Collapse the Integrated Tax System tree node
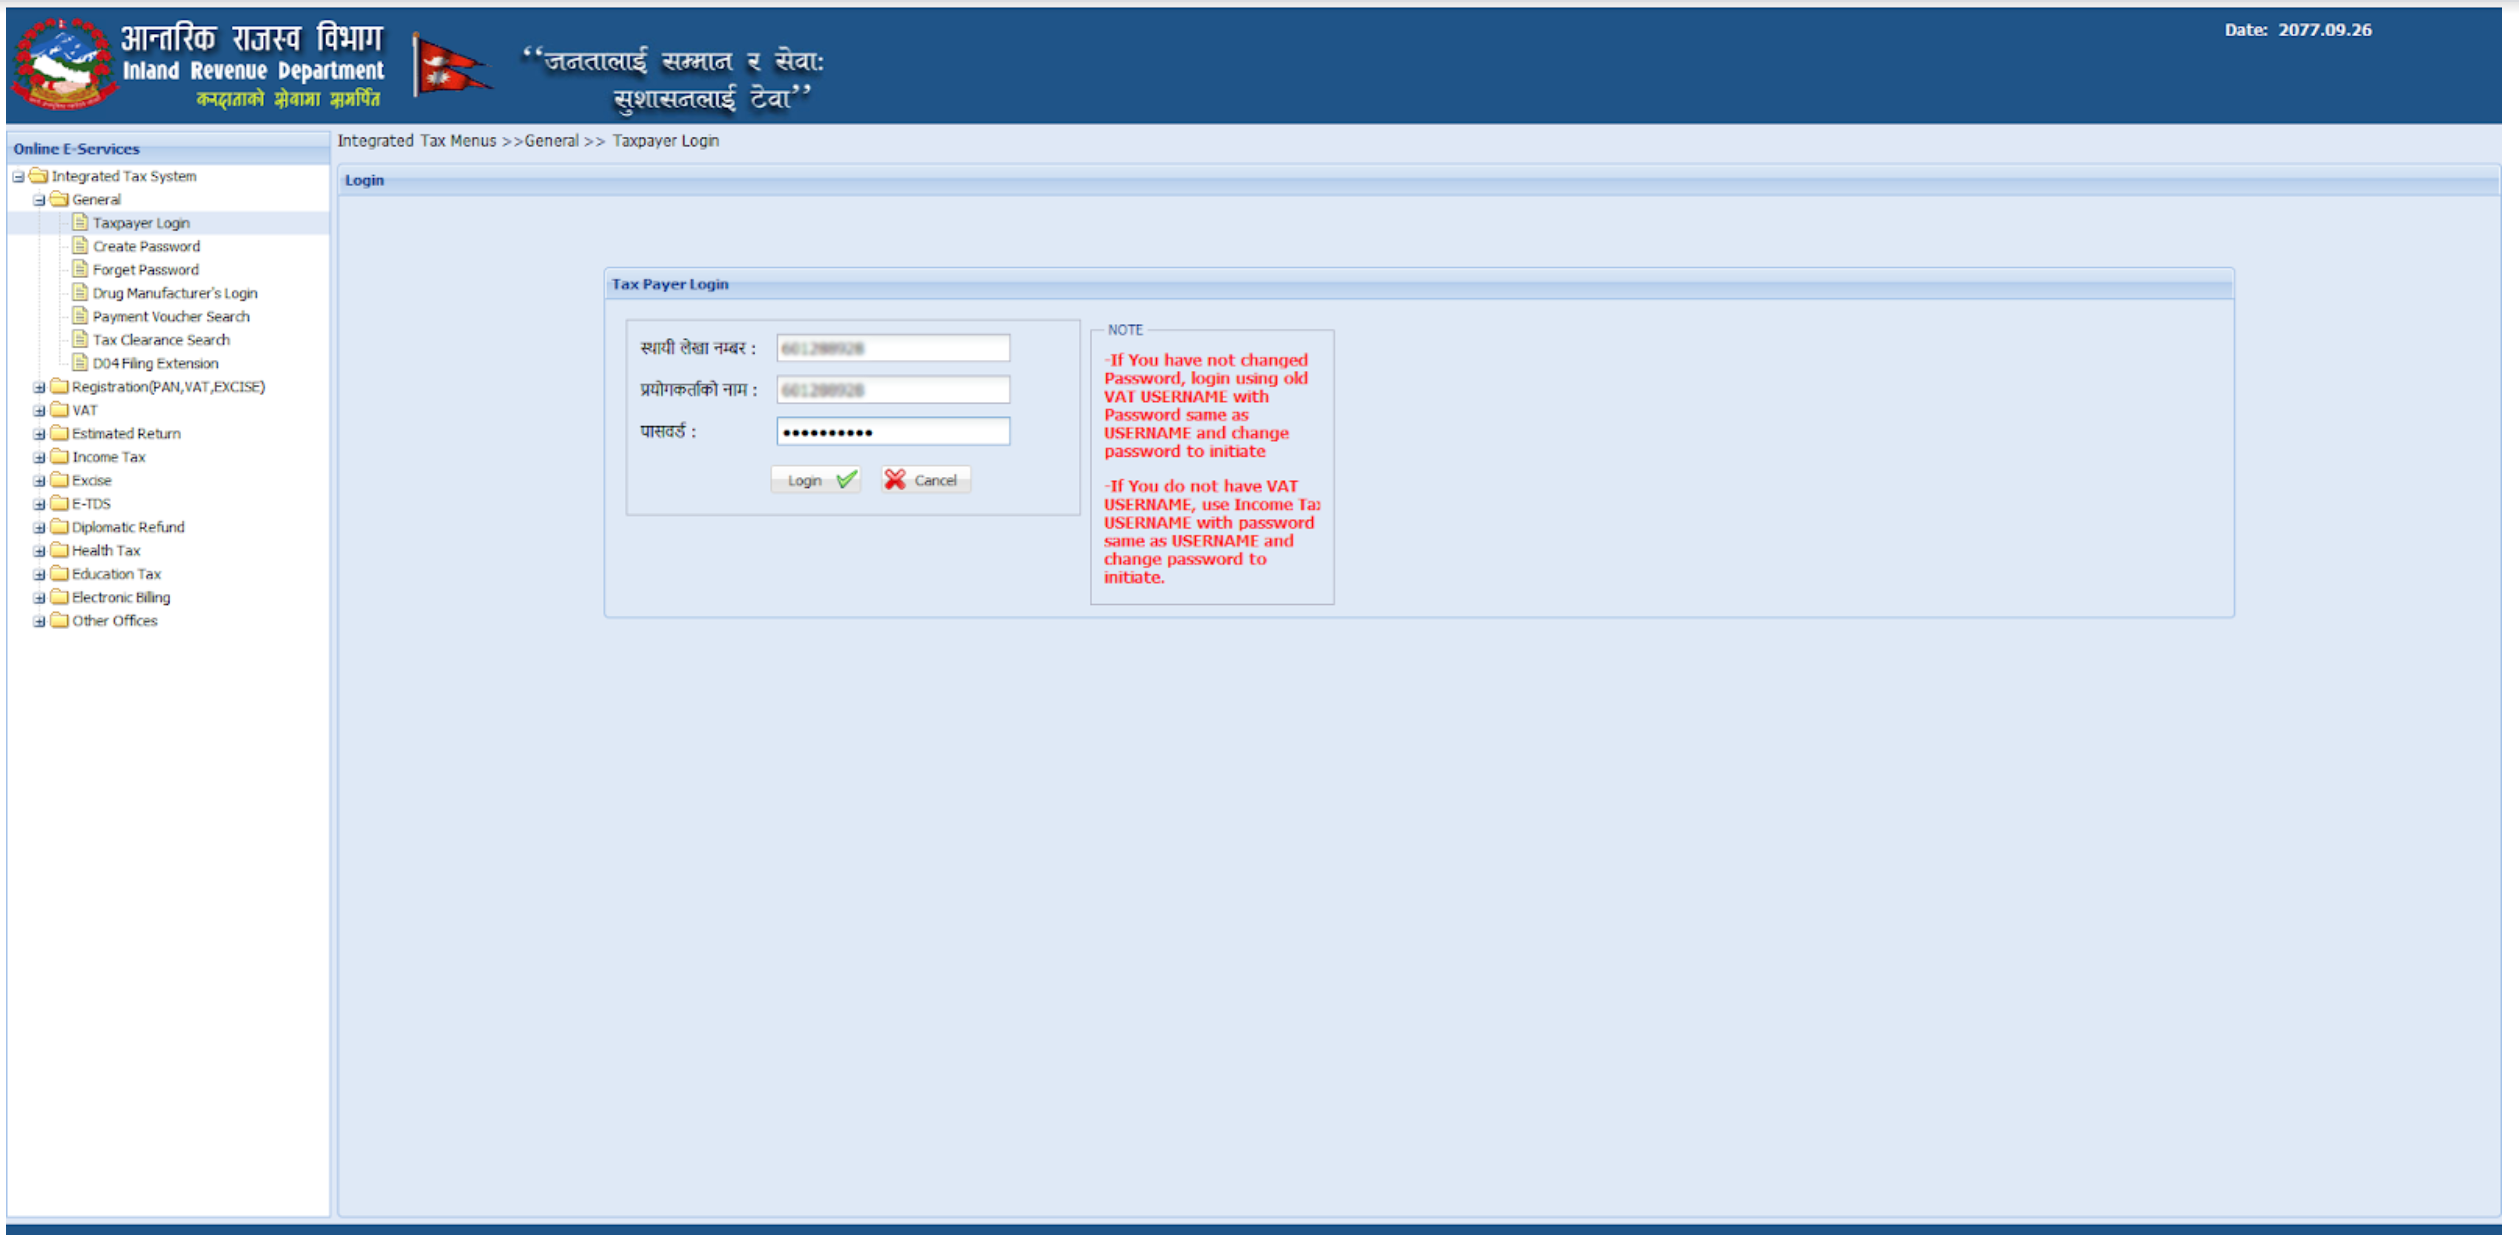Viewport: 2519px width, 1249px height. coord(18,177)
